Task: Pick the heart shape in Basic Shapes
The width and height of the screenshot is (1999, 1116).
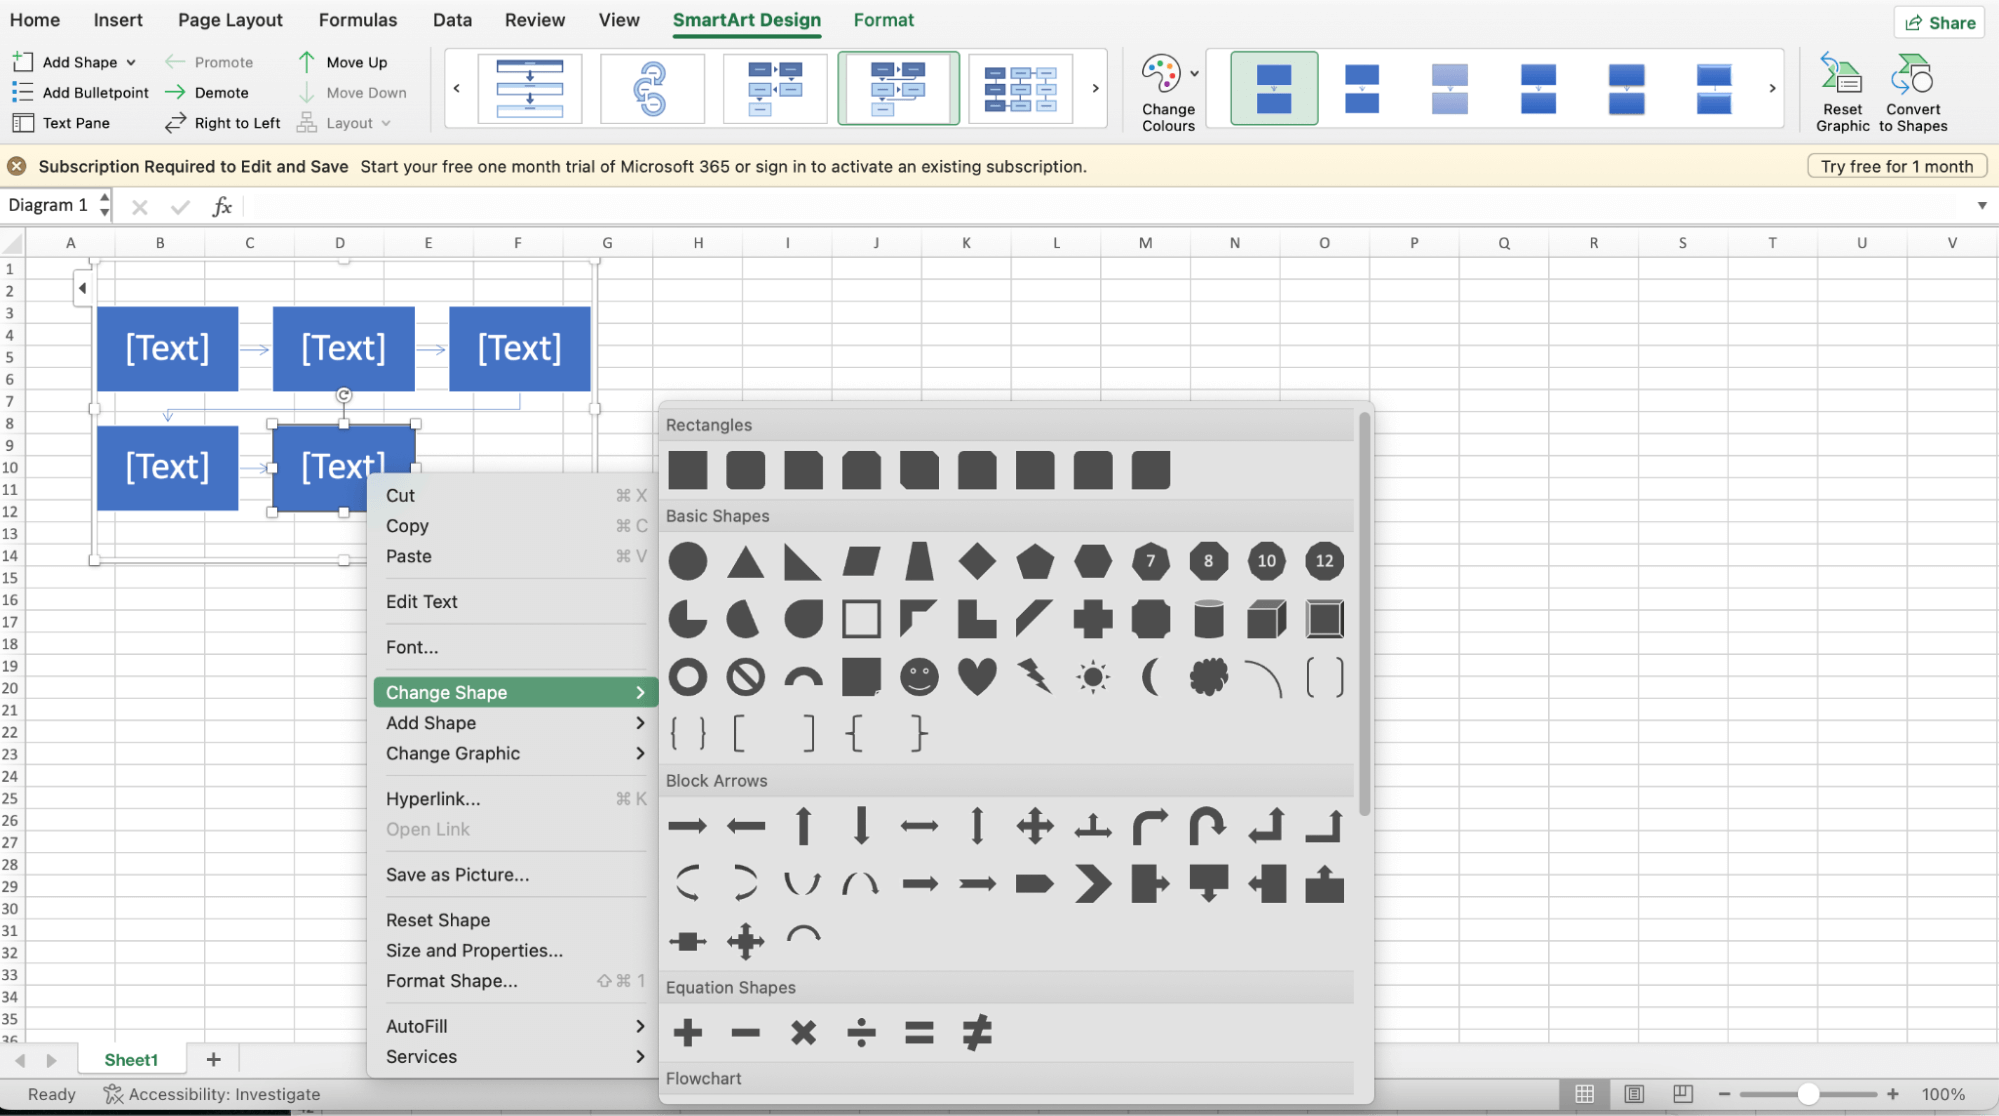Action: tap(977, 676)
